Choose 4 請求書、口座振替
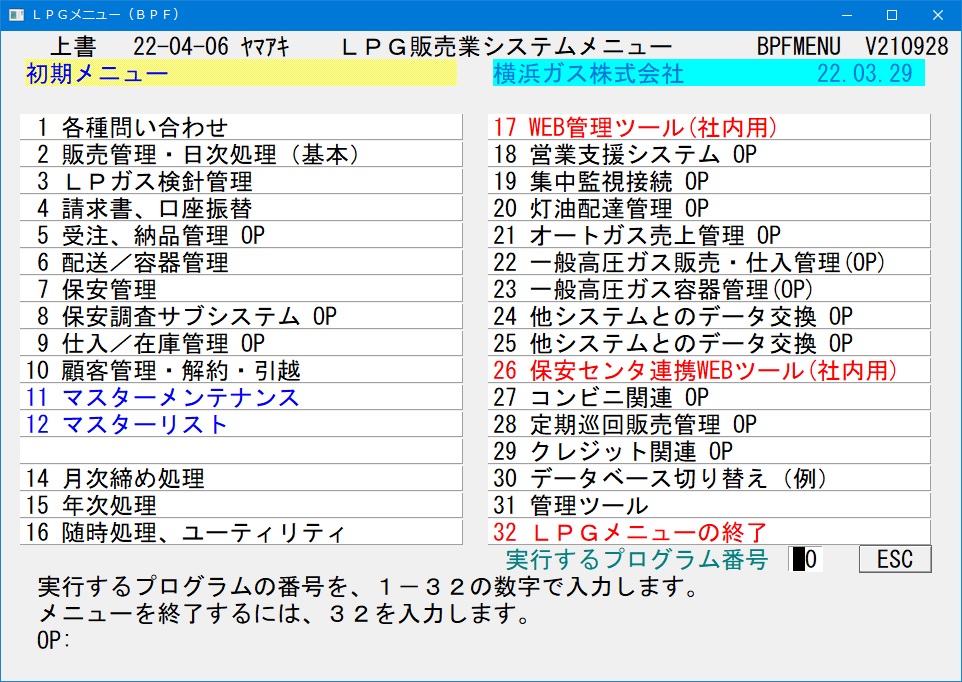962x682 pixels. coord(240,208)
